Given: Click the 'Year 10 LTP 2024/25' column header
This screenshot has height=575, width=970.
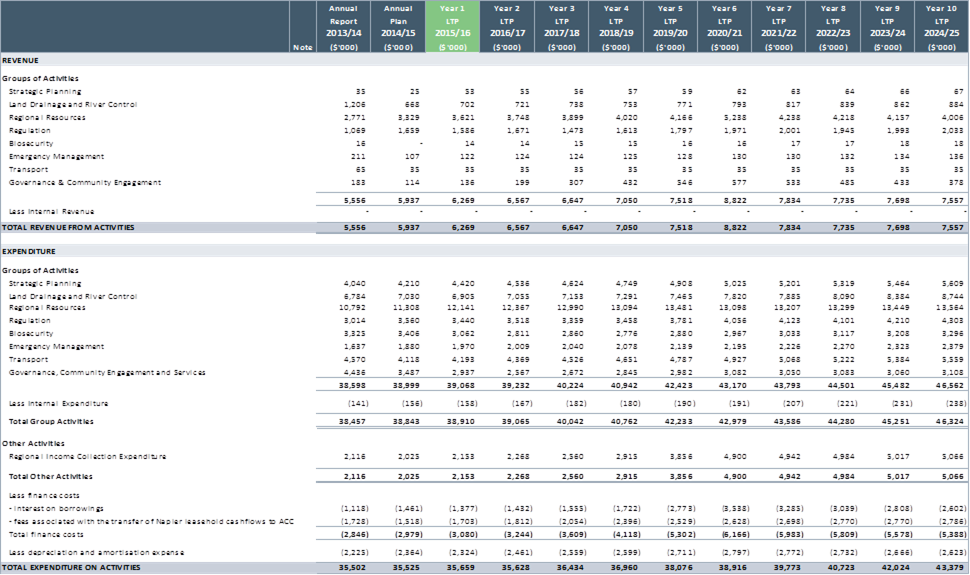Looking at the screenshot, I should (x=942, y=27).
